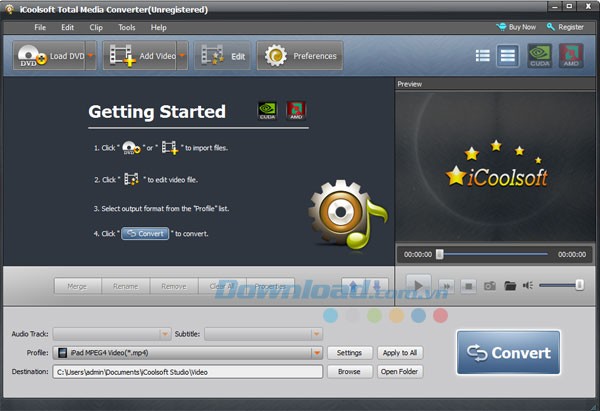Open Preferences from the toolbar
The image size is (600, 411).
point(300,56)
